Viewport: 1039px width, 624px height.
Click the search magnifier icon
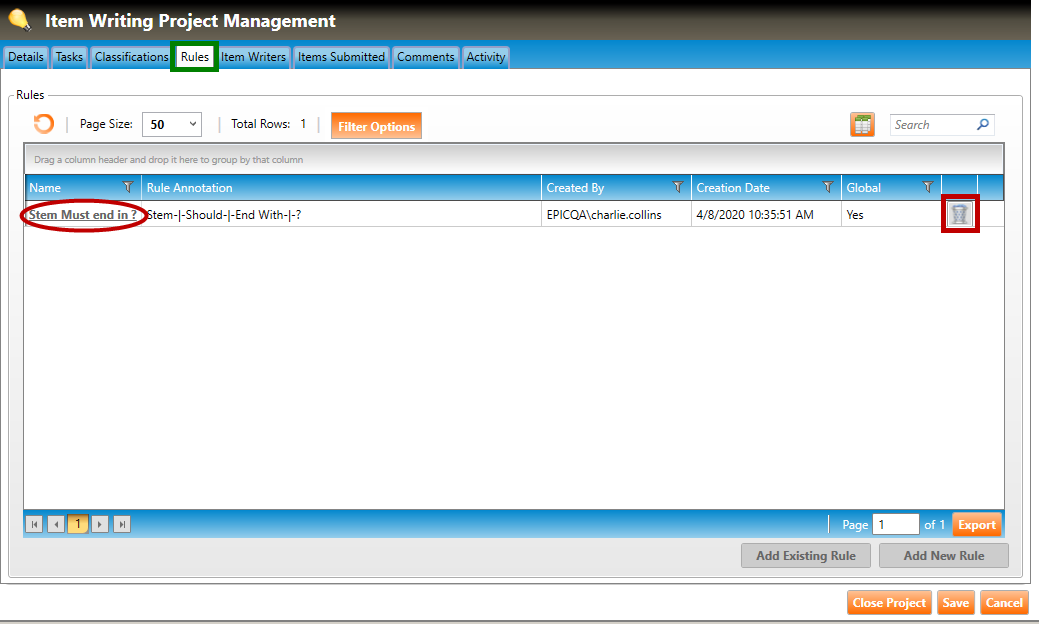982,125
